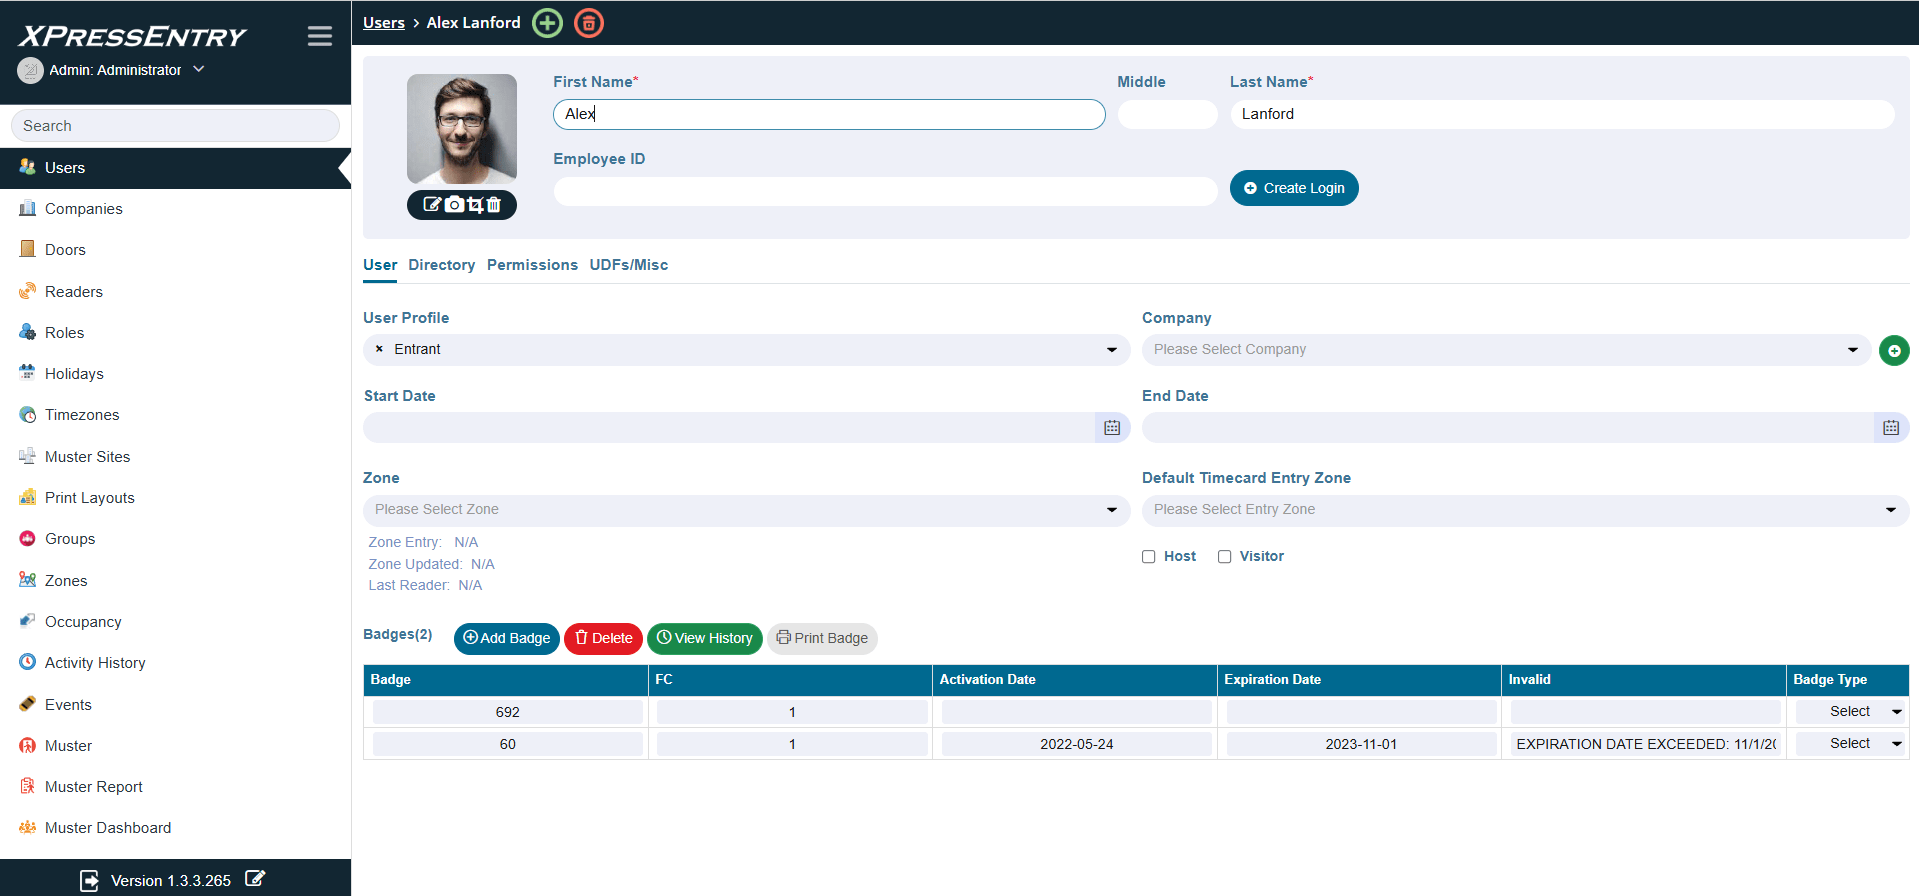Enable the Visitor checkbox
The width and height of the screenshot is (1919, 896).
pyautogui.click(x=1225, y=557)
